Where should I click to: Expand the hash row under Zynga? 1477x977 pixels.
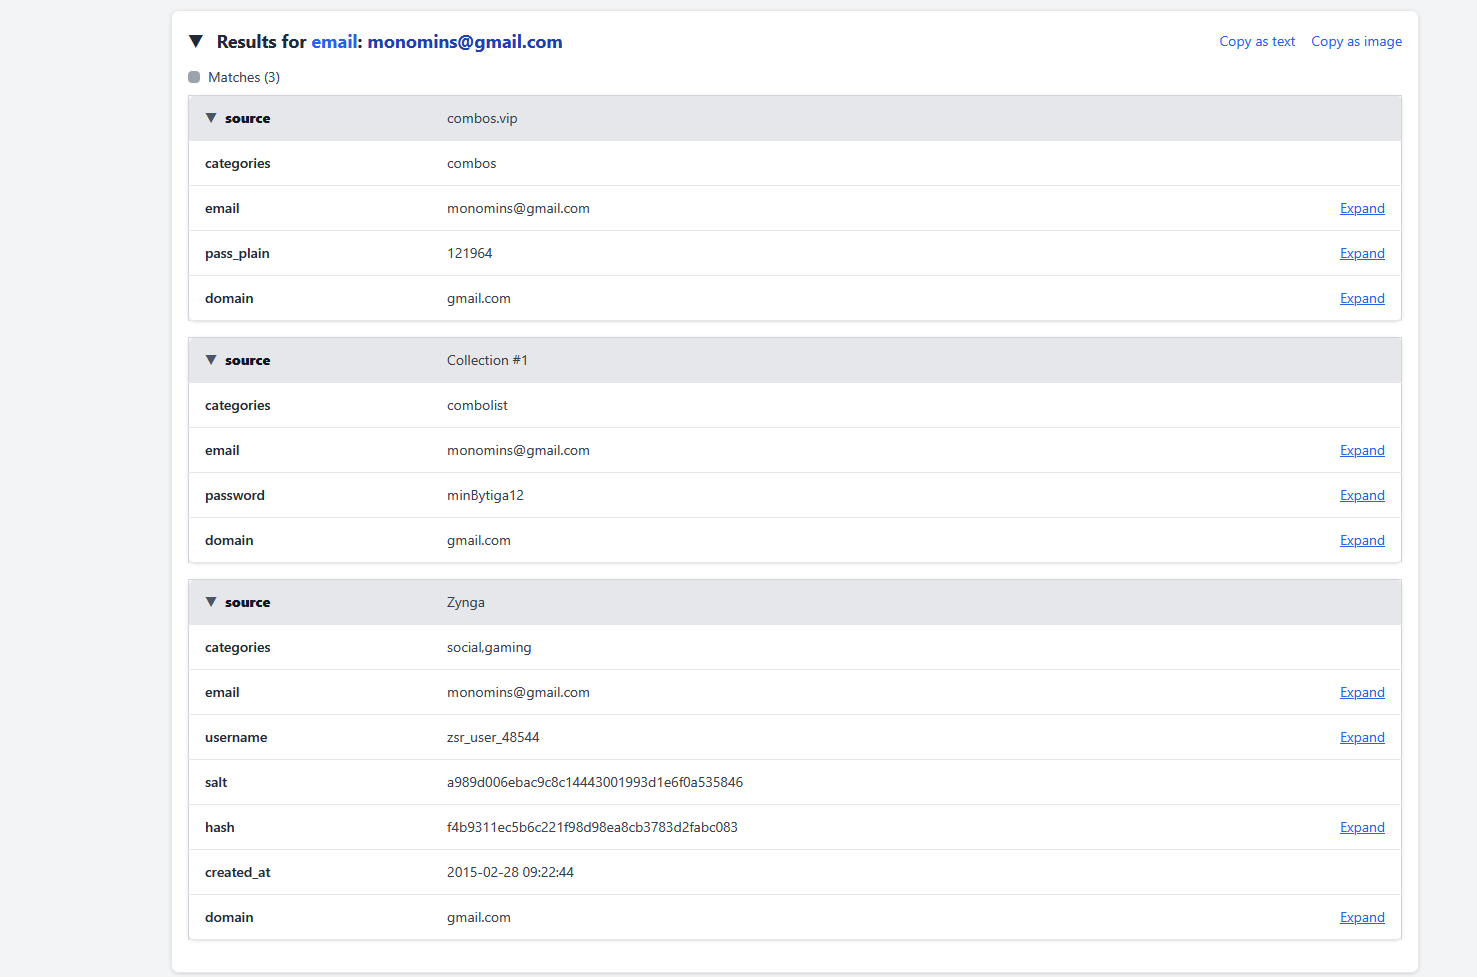coord(1362,828)
